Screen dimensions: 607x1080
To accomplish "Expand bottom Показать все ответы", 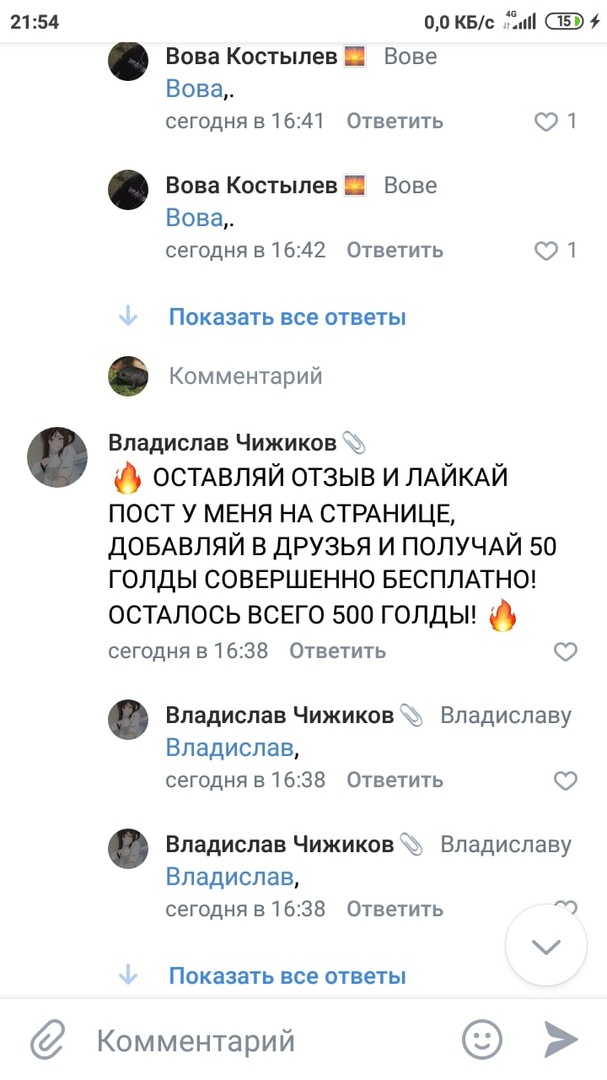I will tap(287, 976).
